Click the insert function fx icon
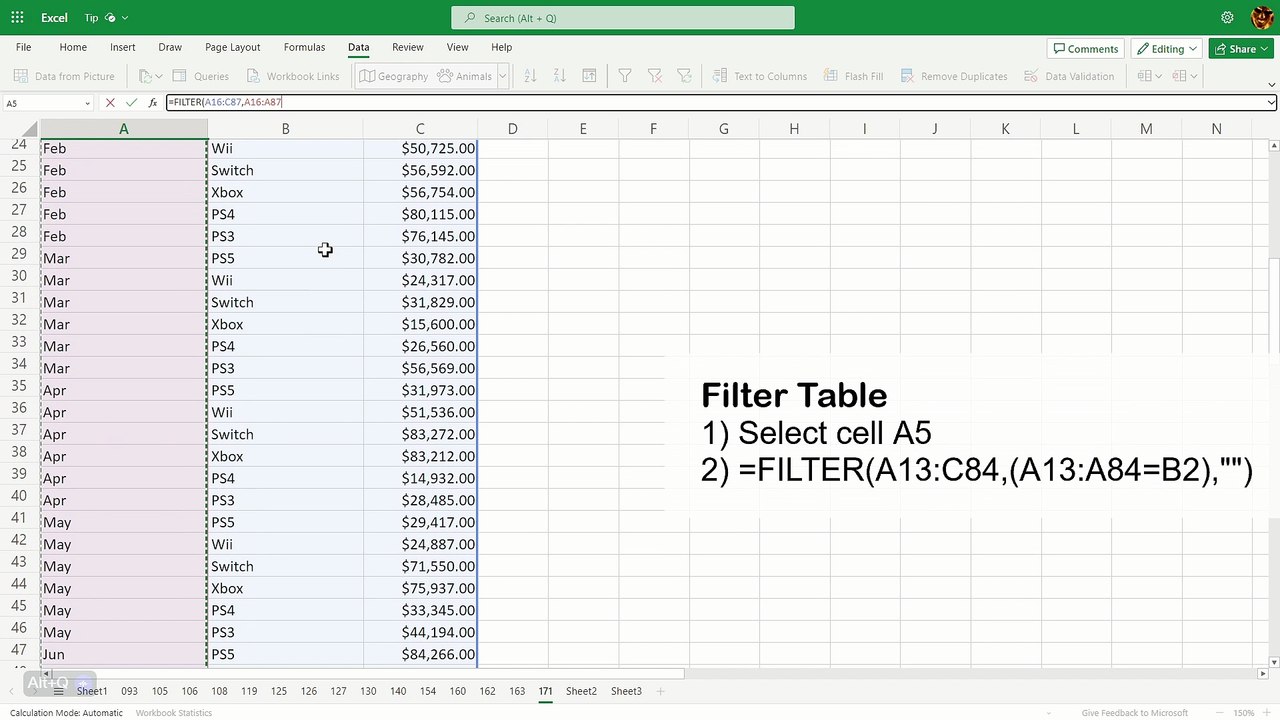Screen dimensions: 1280x720 [x=152, y=102]
